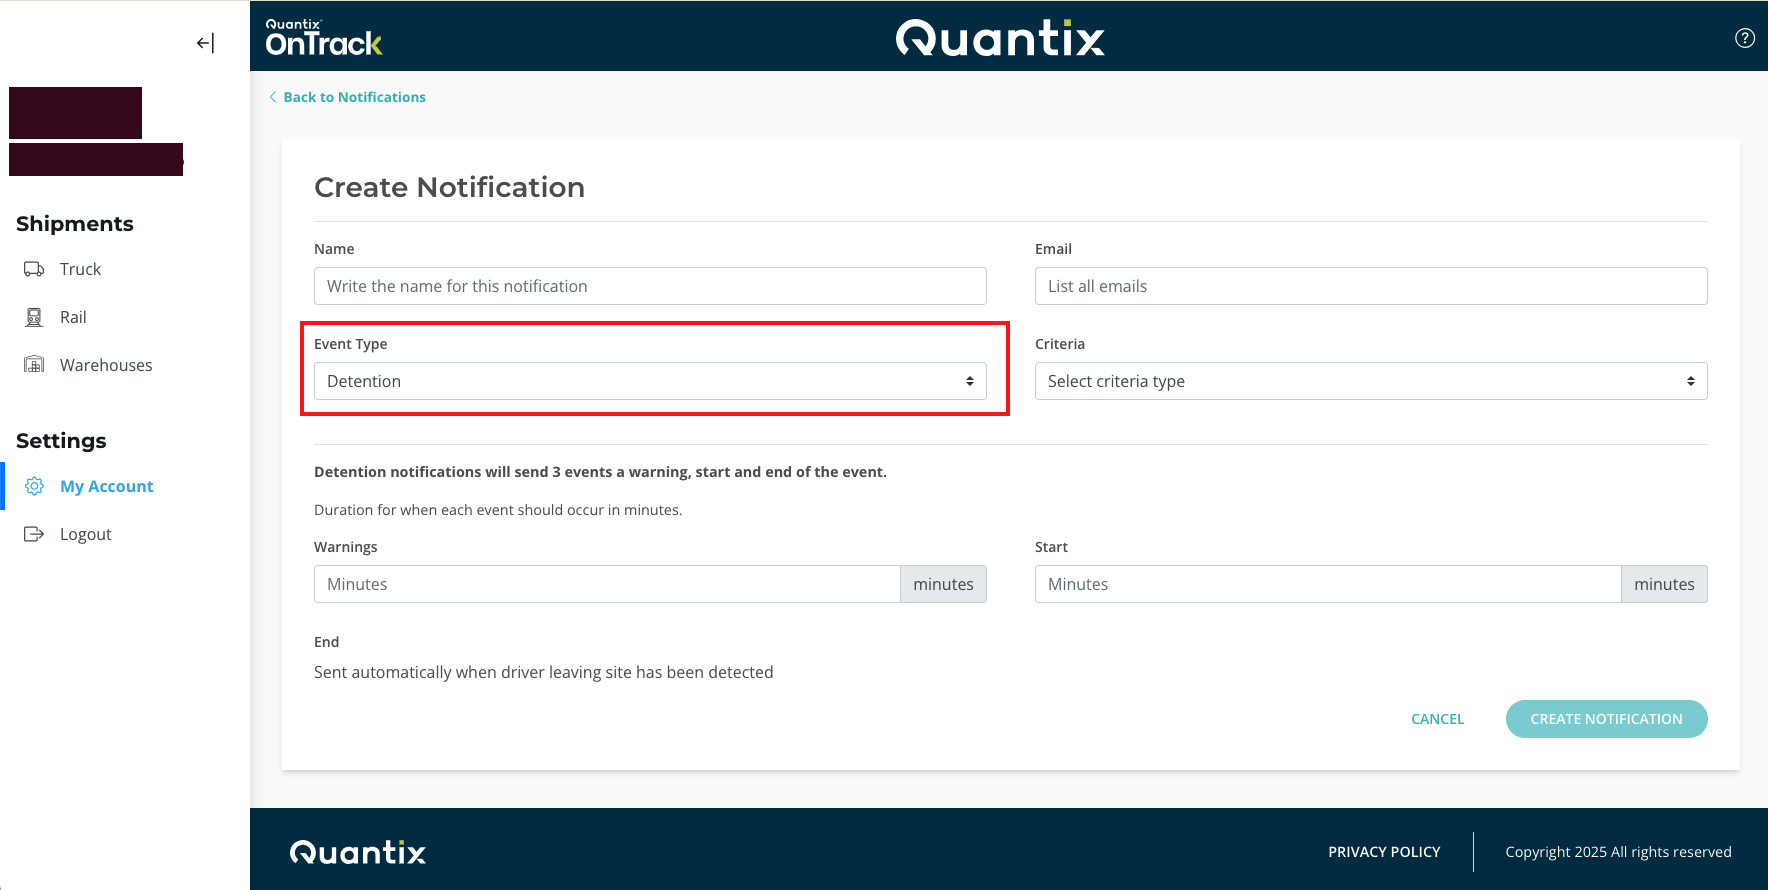Click the Warehouses building icon
This screenshot has height=890, width=1768.
click(x=34, y=365)
